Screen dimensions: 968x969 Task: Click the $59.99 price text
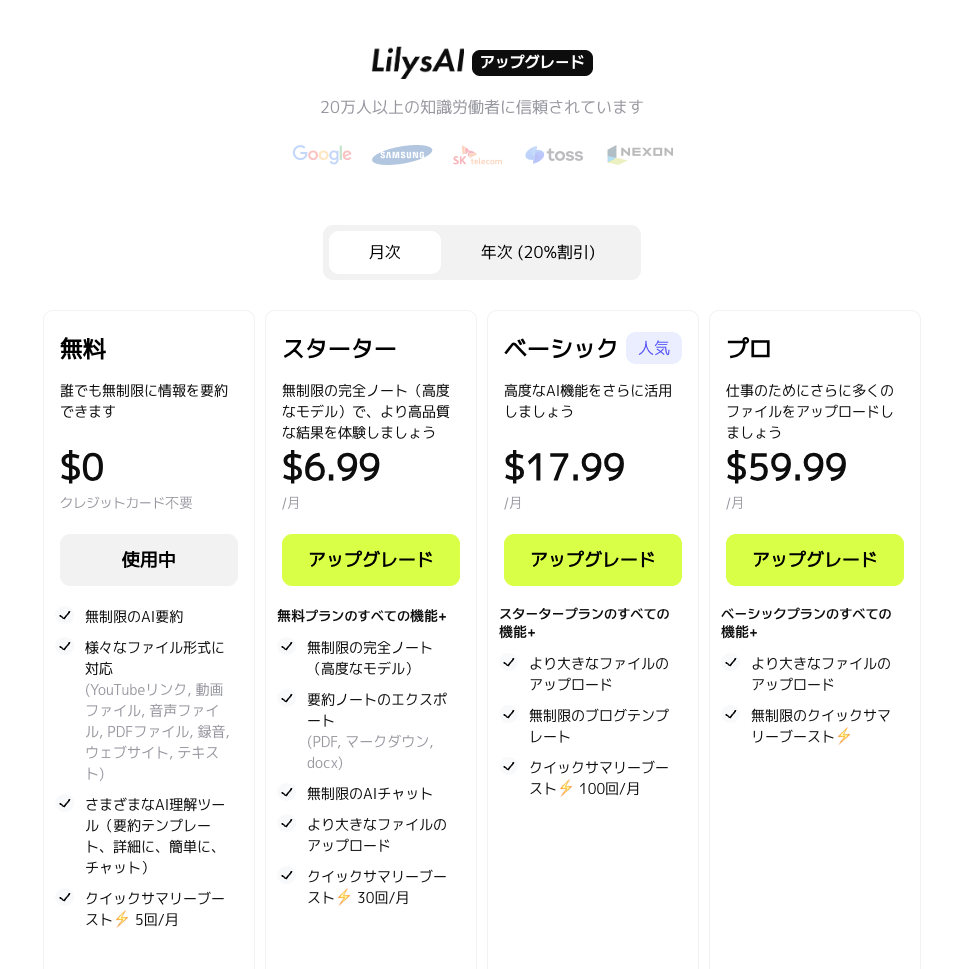[786, 467]
